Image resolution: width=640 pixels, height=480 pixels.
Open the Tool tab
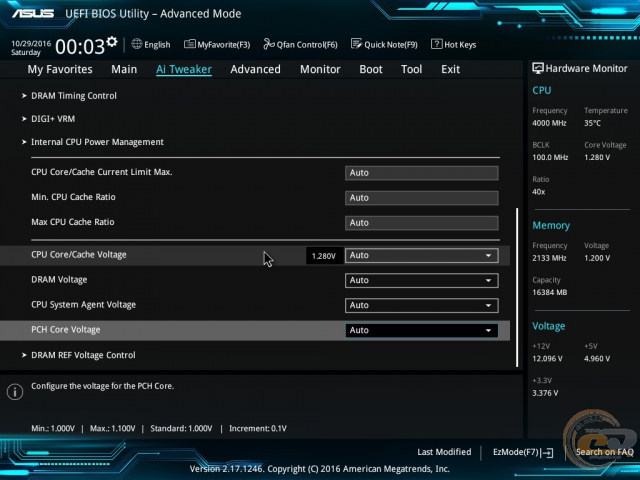click(411, 69)
